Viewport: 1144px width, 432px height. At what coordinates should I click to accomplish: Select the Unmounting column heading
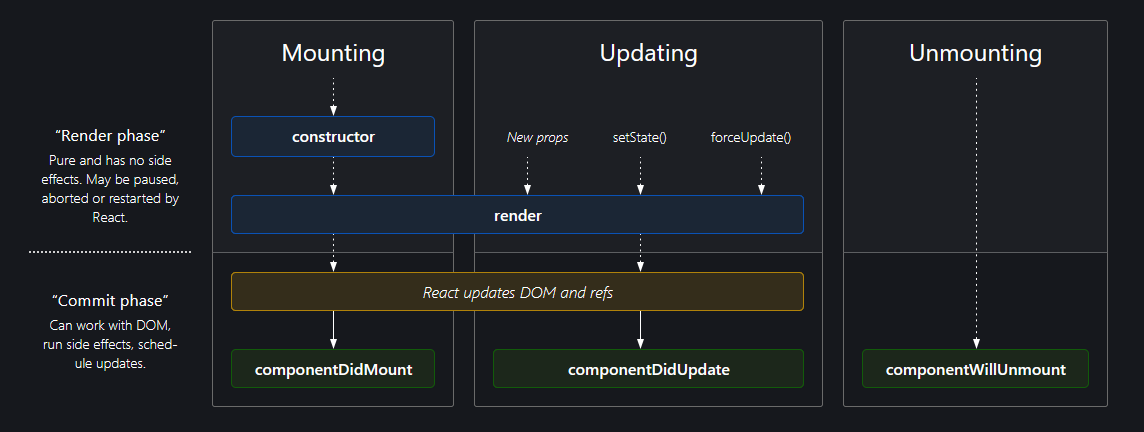[x=975, y=53]
